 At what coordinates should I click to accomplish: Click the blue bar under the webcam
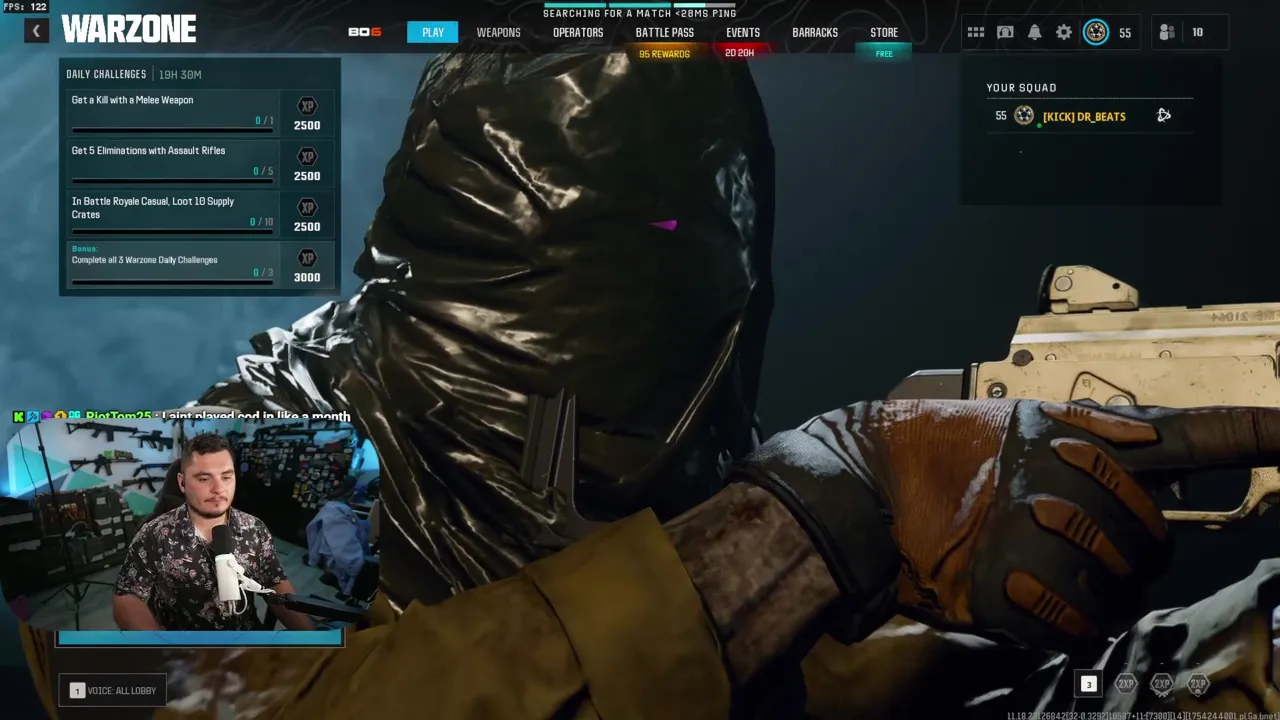[x=200, y=637]
